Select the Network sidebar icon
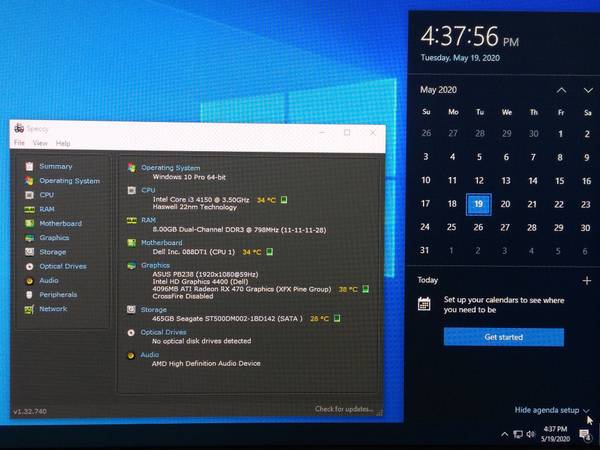600x450 pixels. coord(29,309)
